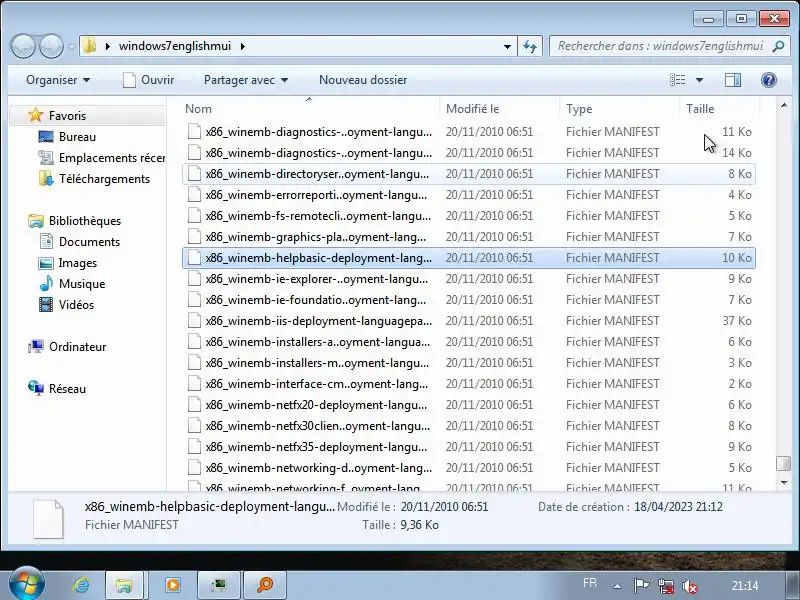Select the 14 Ko x86_winemb-diagnostics file
This screenshot has width=800, height=600.
click(x=468, y=153)
